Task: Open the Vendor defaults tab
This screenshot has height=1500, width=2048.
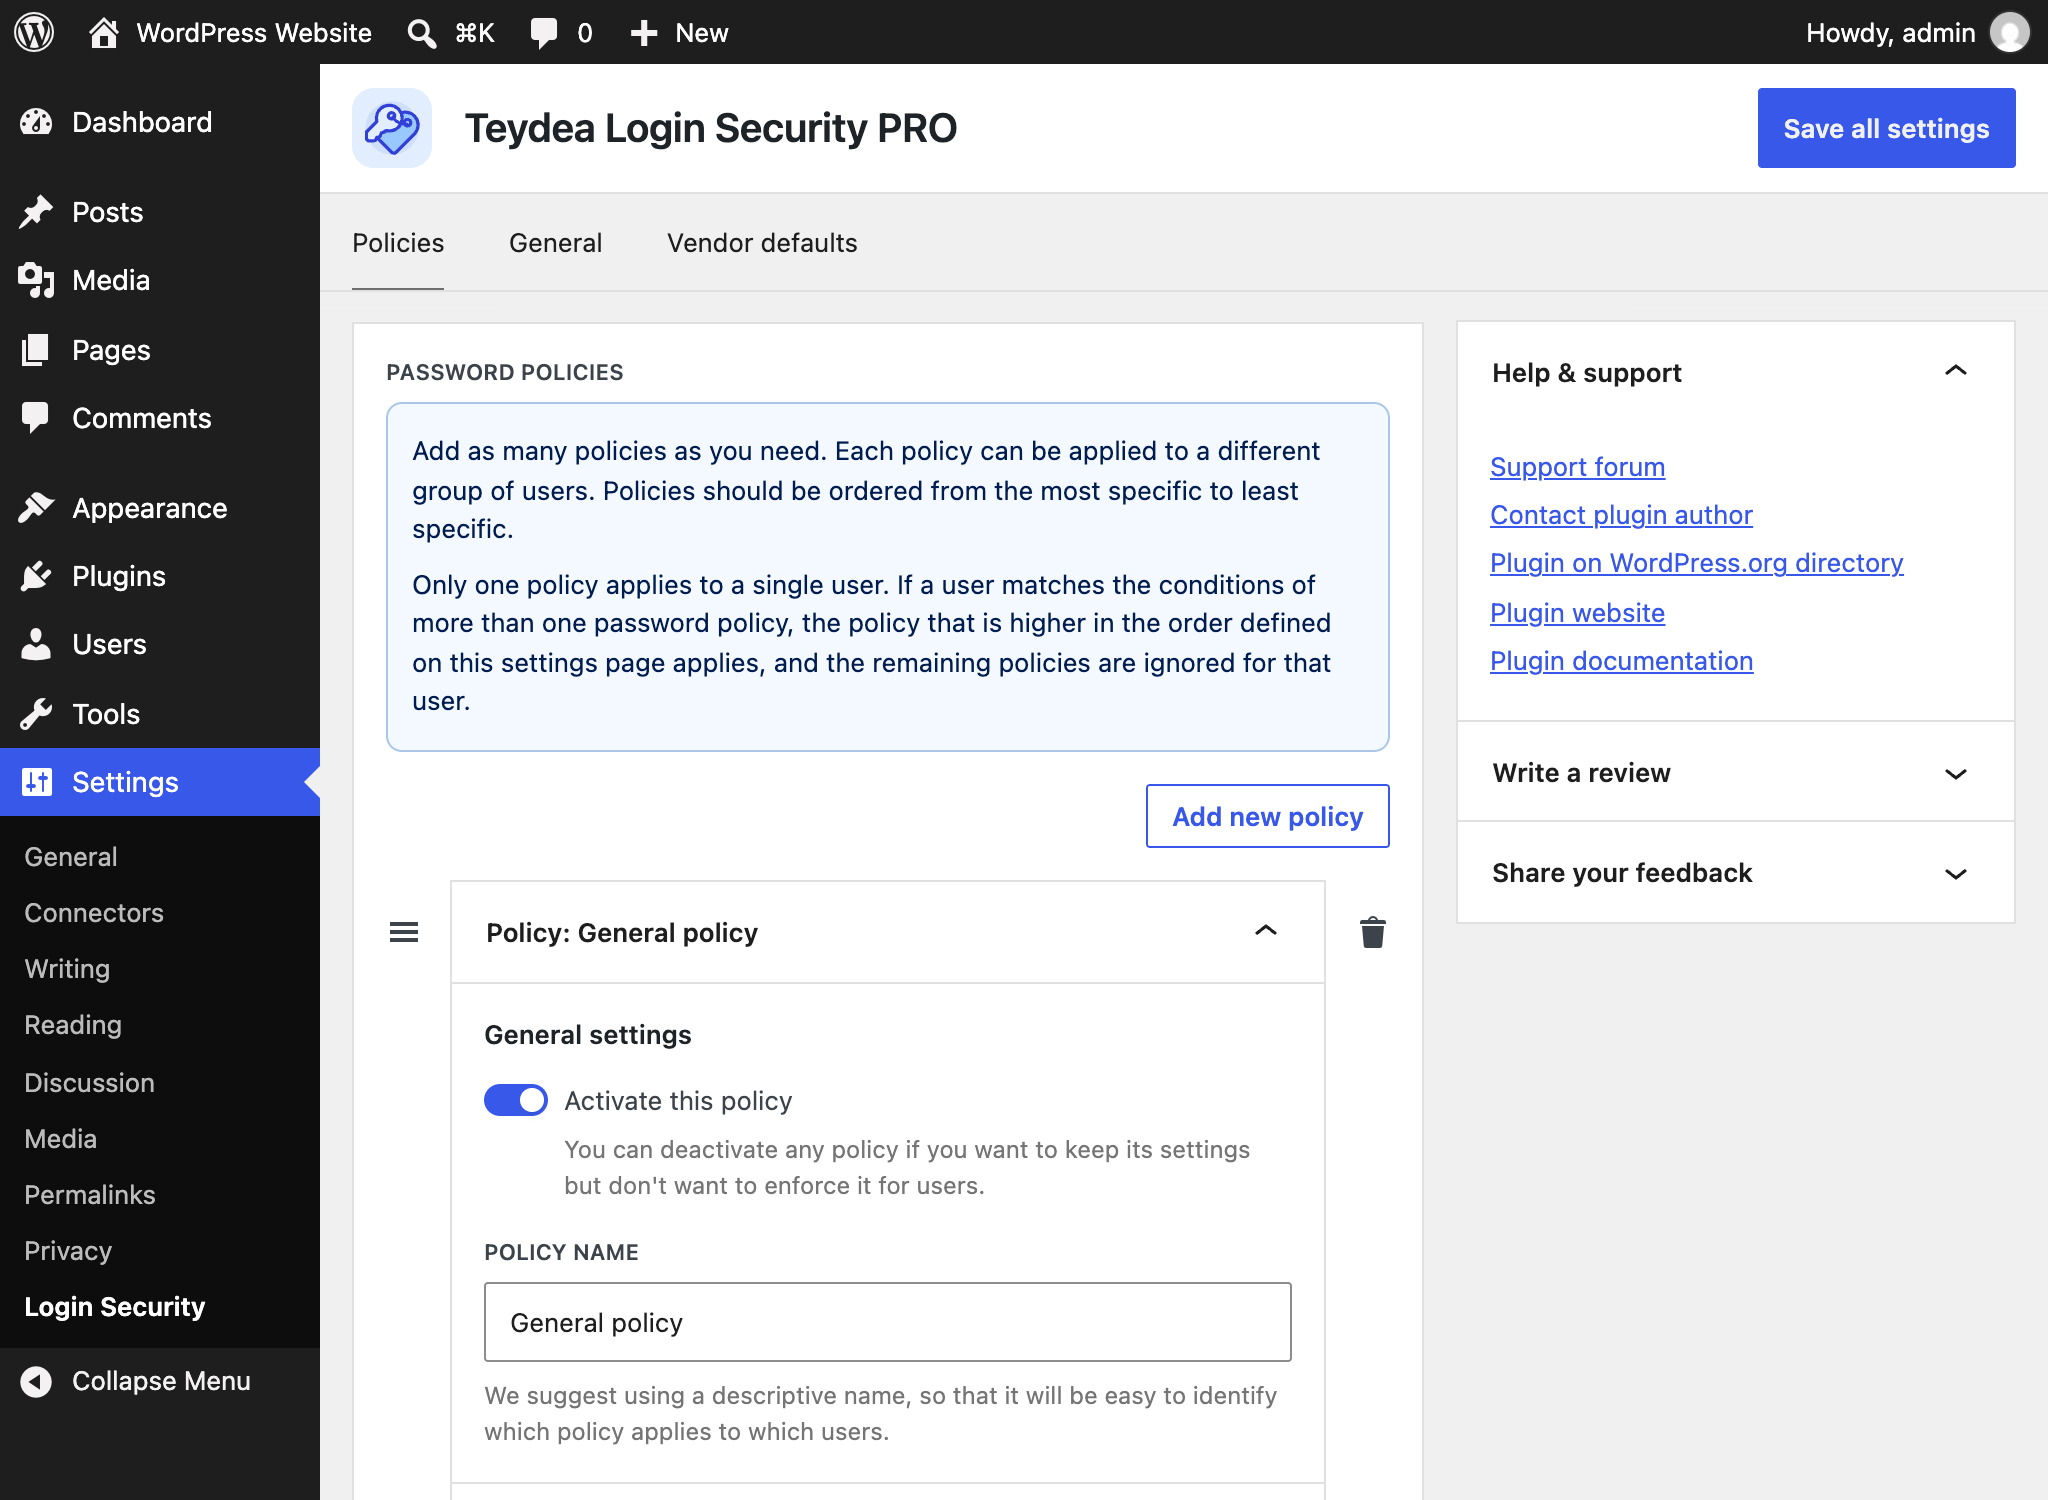Action: tap(762, 243)
